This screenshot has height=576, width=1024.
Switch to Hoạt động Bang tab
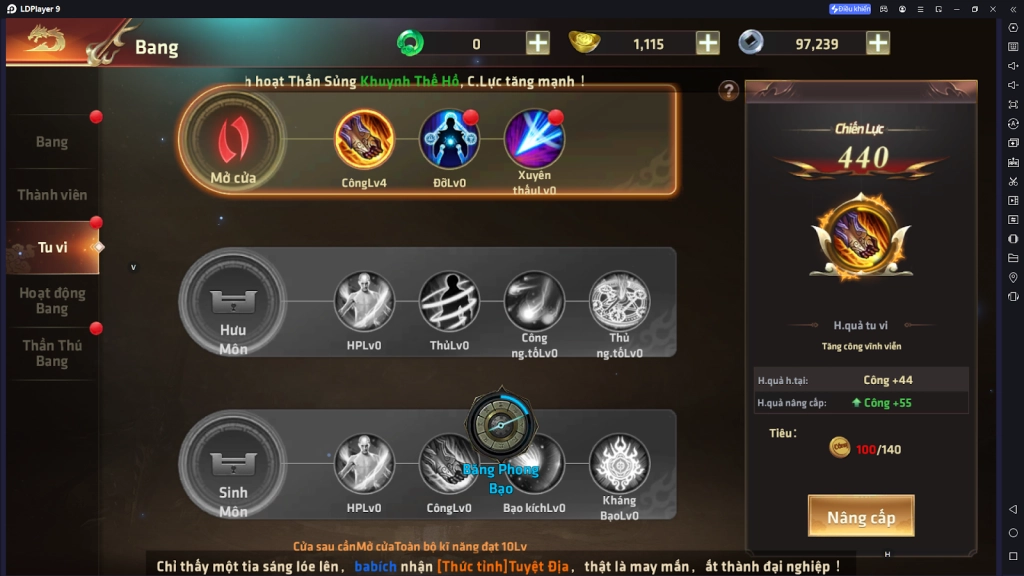[52, 300]
